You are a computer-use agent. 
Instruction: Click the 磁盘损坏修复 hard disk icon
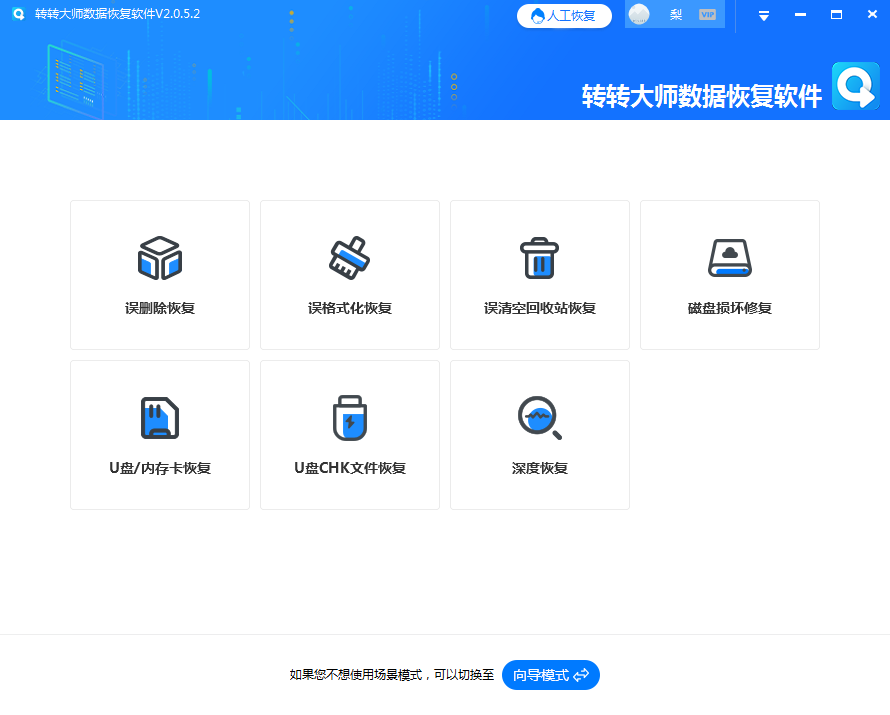coord(729,257)
